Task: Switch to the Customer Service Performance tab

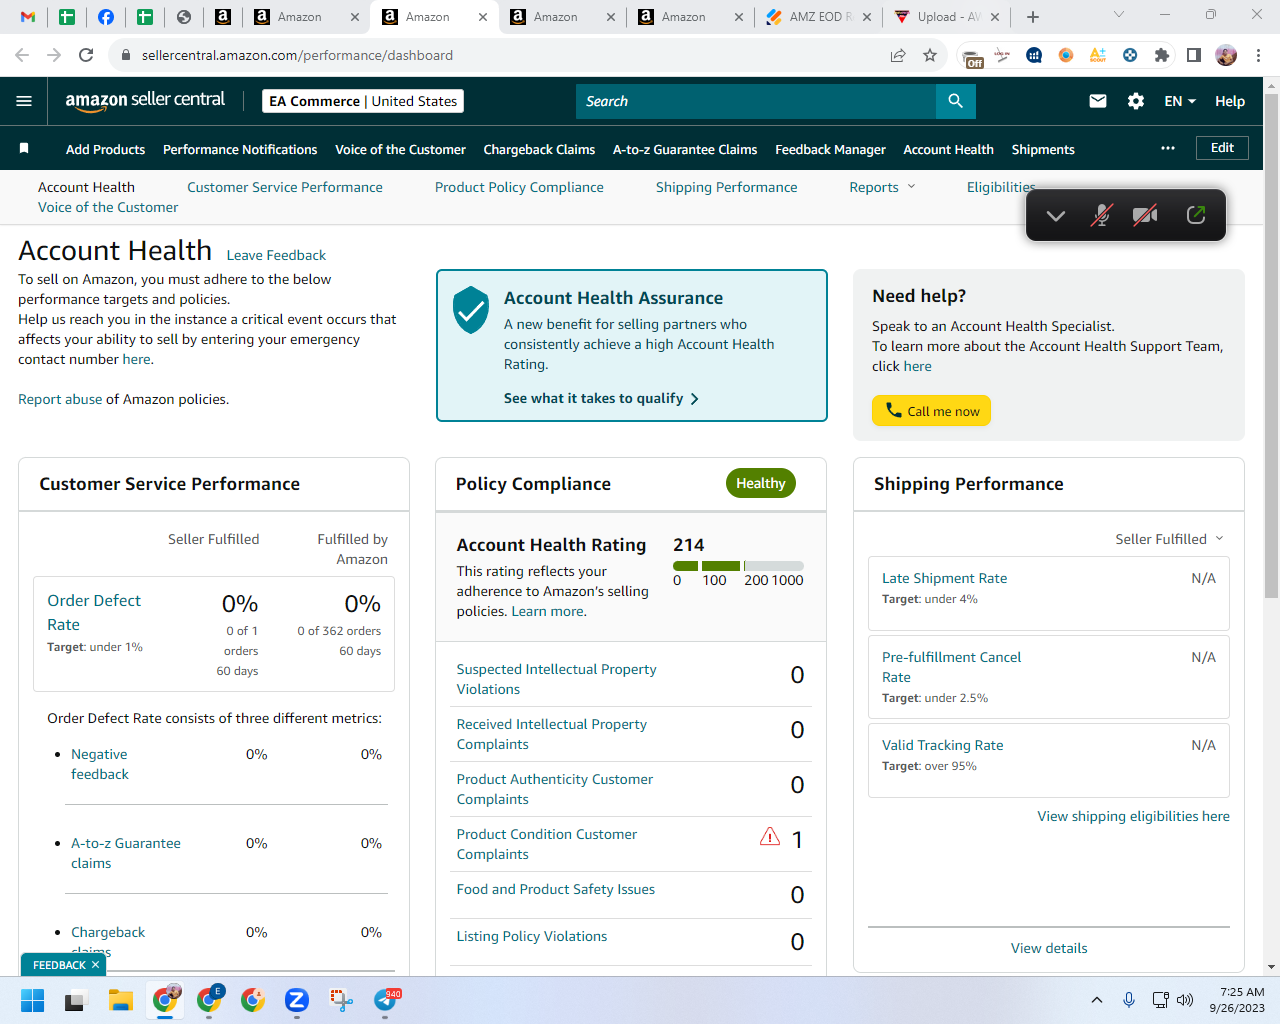Action: 285,187
